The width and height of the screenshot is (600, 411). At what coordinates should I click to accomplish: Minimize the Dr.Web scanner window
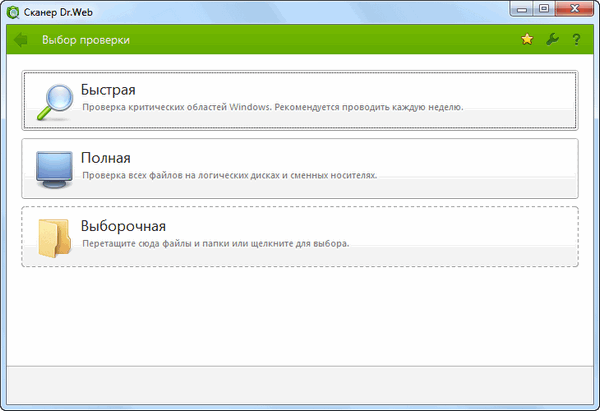(x=522, y=9)
